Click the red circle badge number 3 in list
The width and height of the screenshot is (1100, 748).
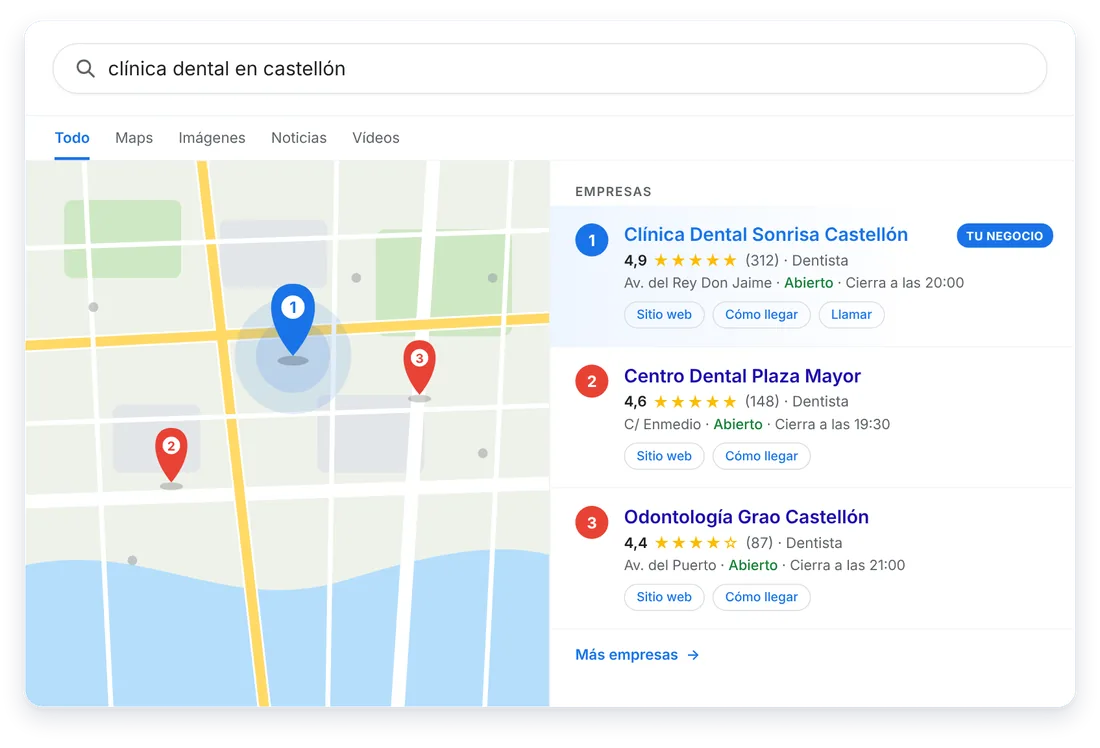[x=591, y=522]
